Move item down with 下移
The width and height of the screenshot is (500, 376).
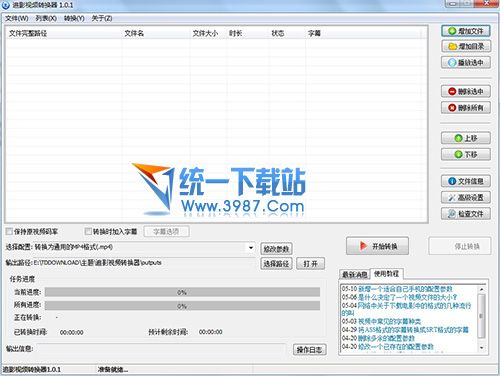click(x=466, y=154)
